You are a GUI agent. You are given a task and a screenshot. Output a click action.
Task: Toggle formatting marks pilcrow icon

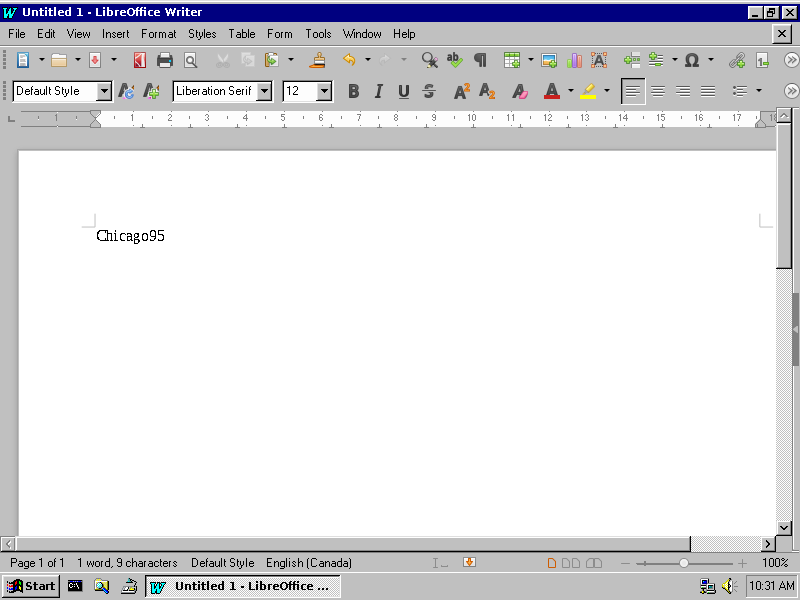pos(480,60)
